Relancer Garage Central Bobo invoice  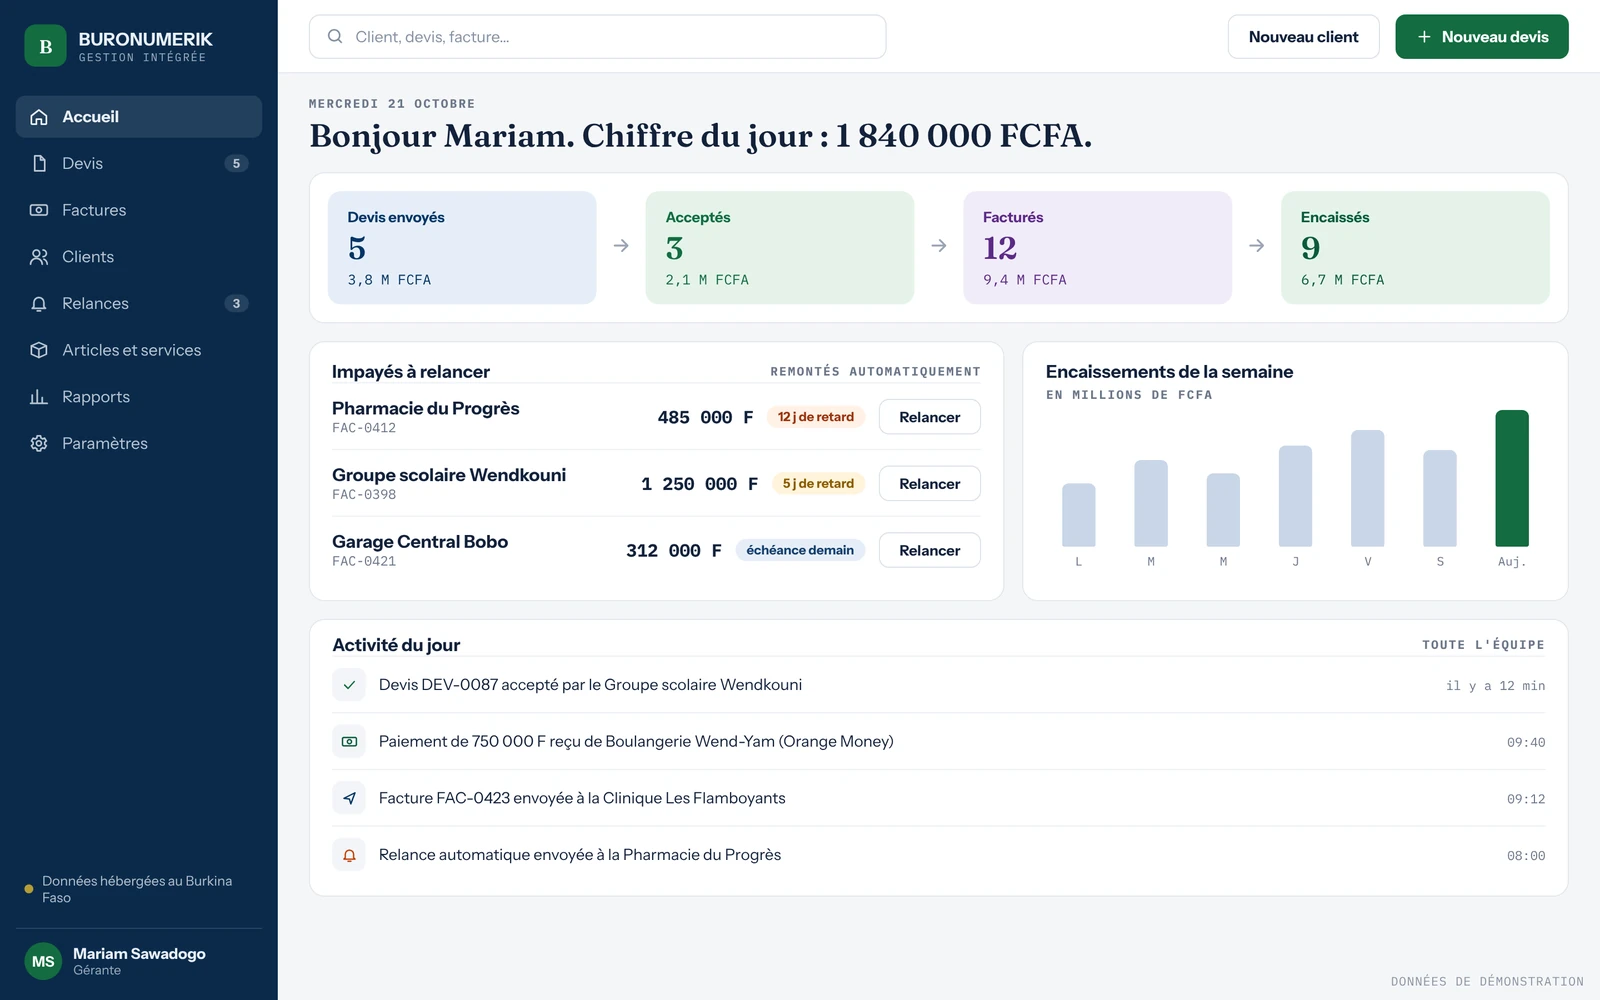(x=929, y=550)
